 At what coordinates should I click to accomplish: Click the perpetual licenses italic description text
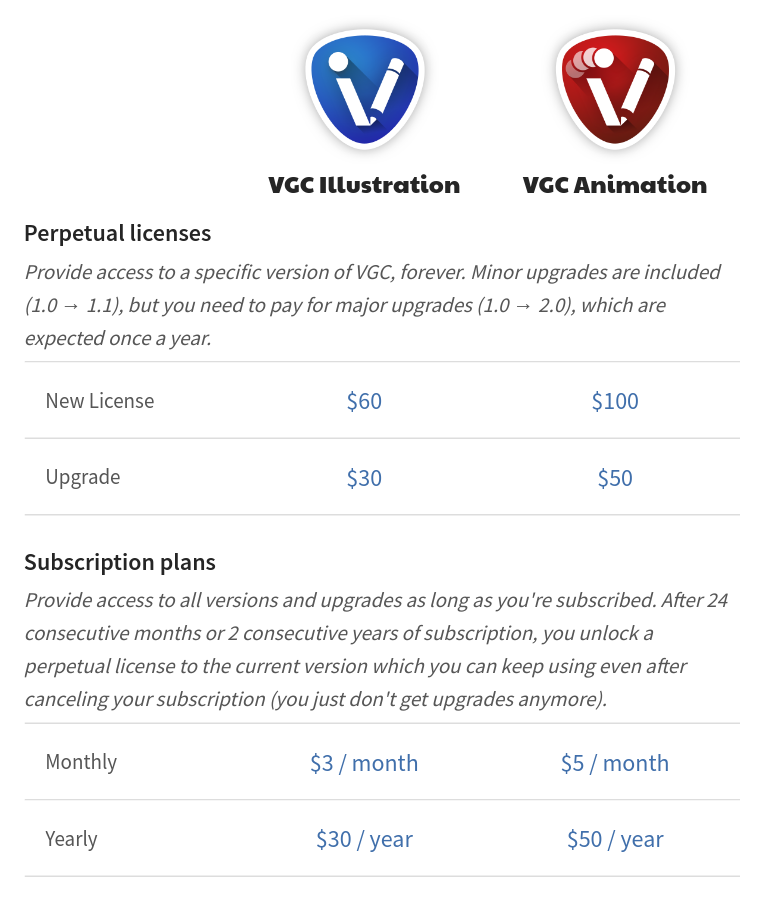(373, 306)
